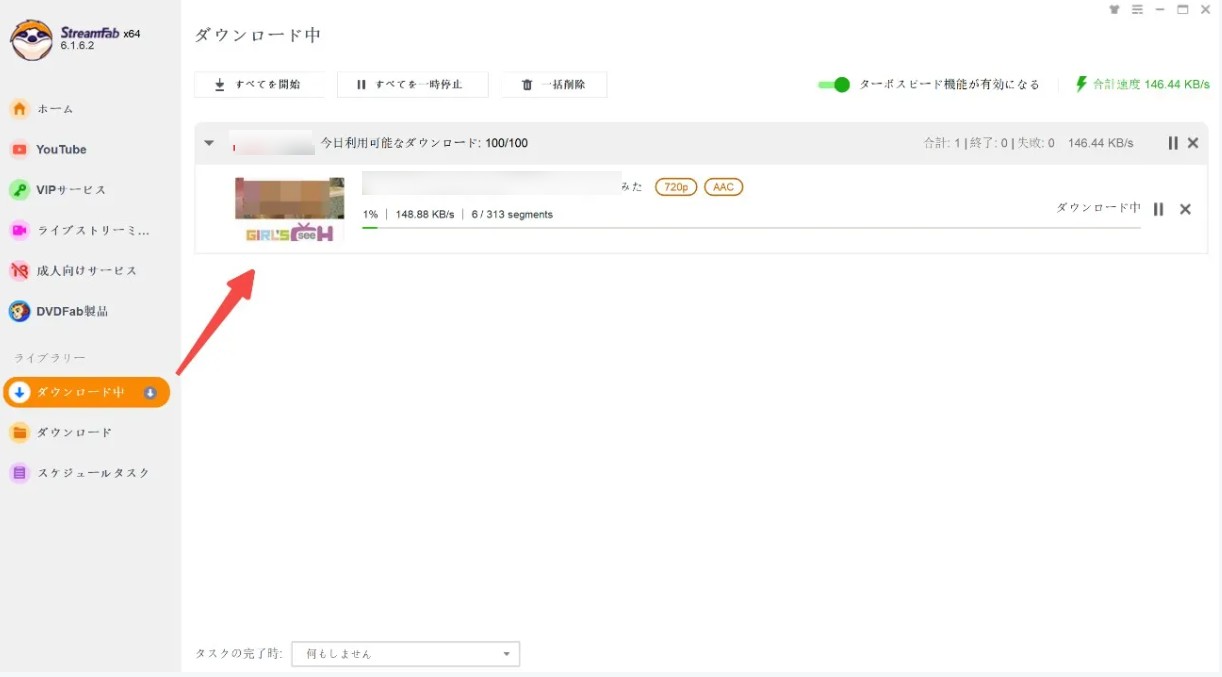The image size is (1222, 677).
Task: Click the Start All button
Action: [x=259, y=85]
